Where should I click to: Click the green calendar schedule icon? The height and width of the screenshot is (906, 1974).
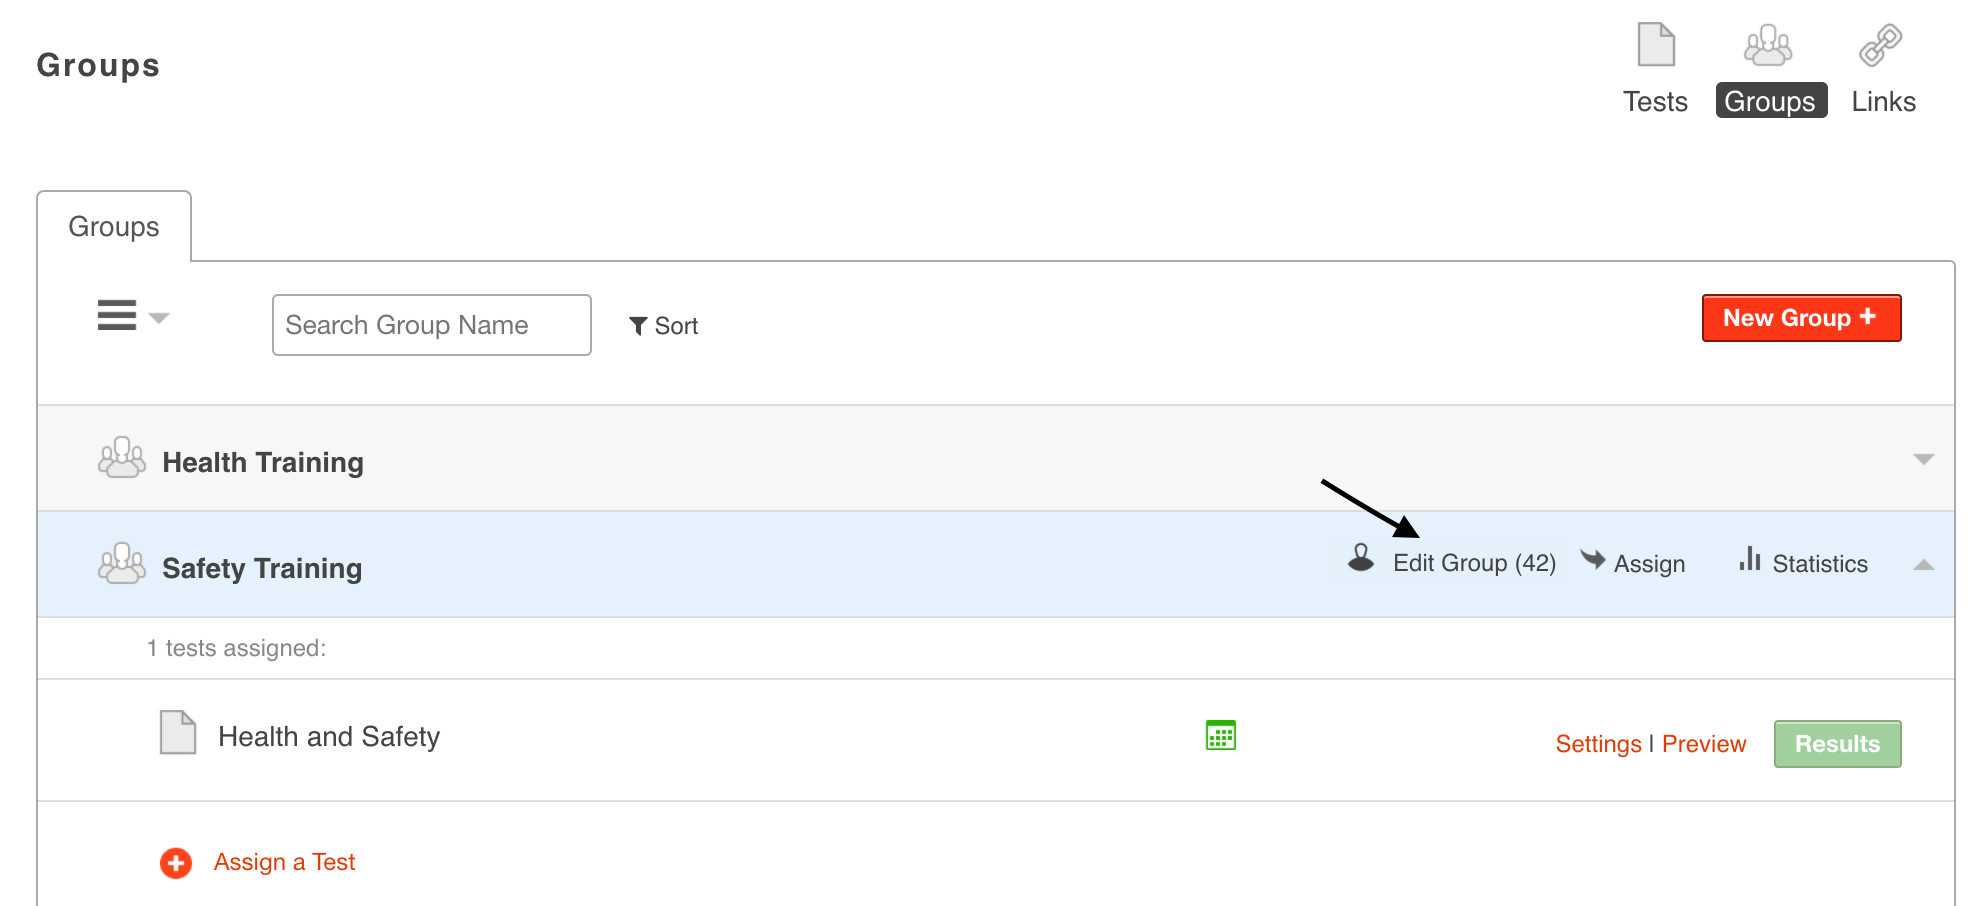(1220, 735)
